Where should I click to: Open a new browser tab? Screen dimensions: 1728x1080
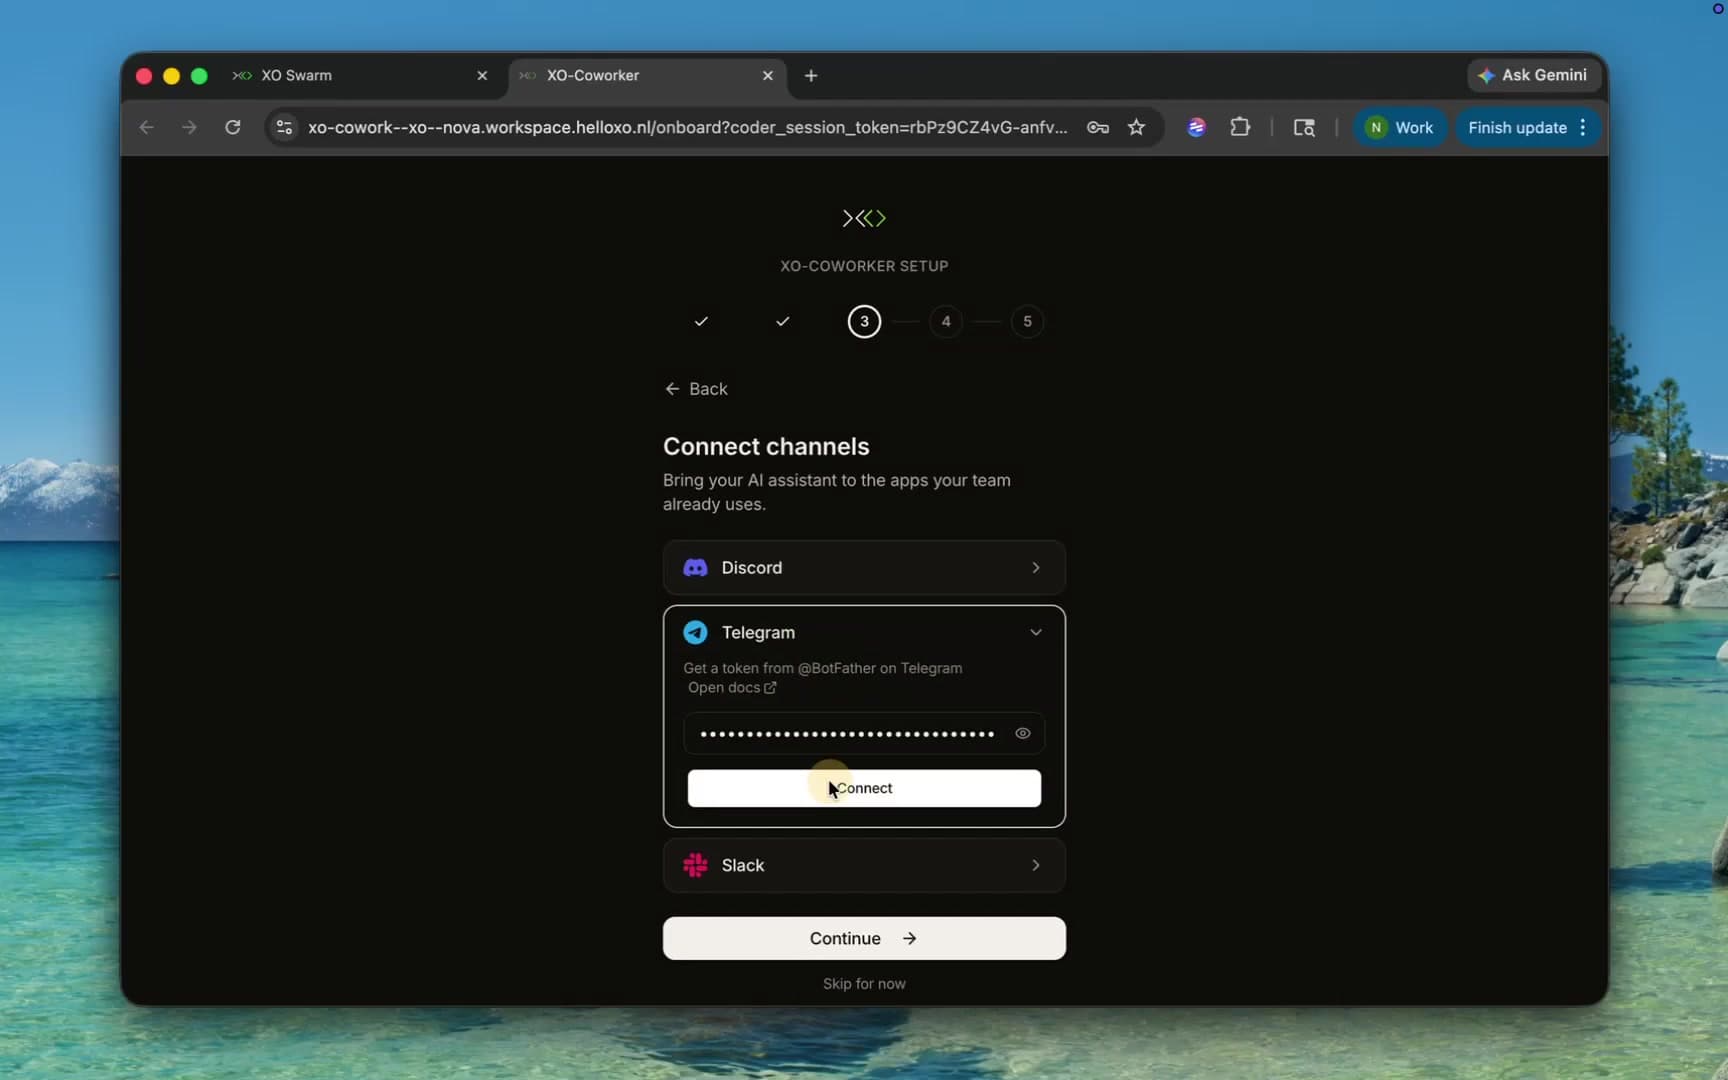(811, 75)
